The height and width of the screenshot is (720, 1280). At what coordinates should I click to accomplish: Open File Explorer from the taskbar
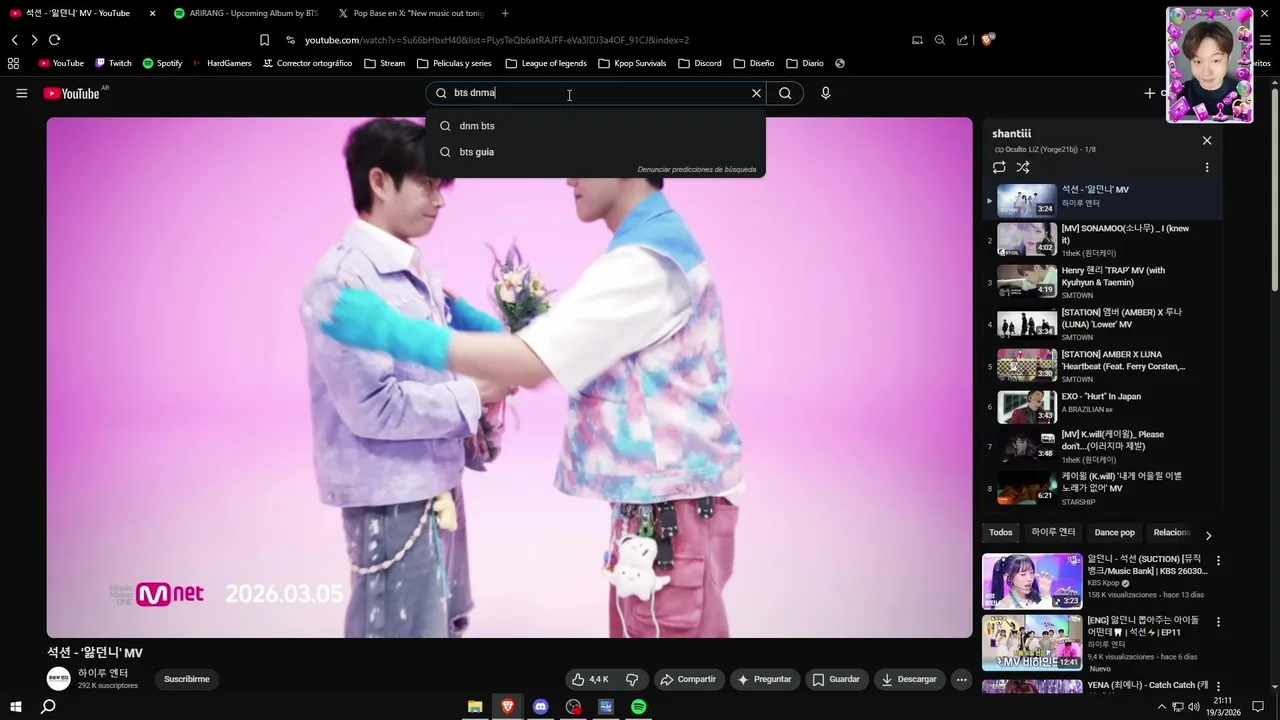[x=475, y=707]
